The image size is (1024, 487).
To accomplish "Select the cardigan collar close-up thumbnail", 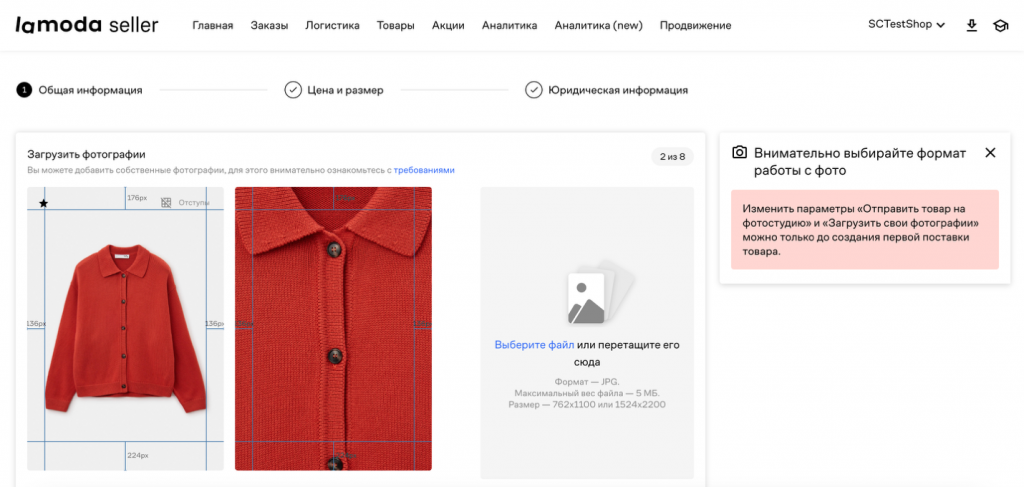I will click(333, 330).
